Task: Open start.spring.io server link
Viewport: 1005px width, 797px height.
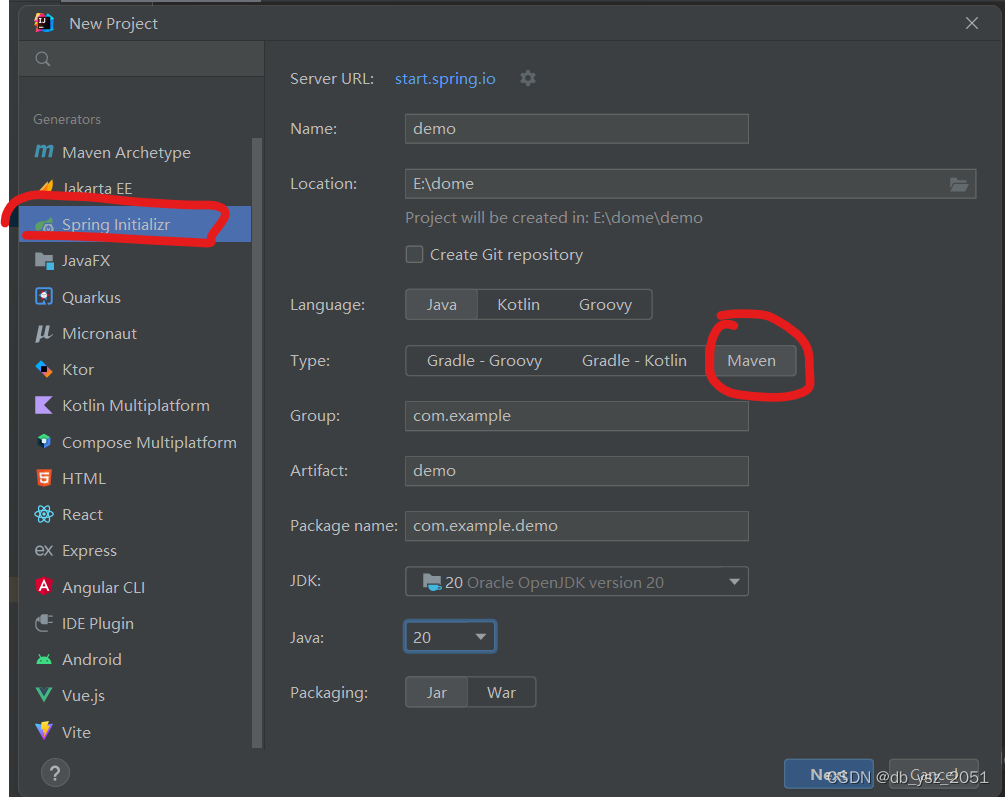Action: 445,78
